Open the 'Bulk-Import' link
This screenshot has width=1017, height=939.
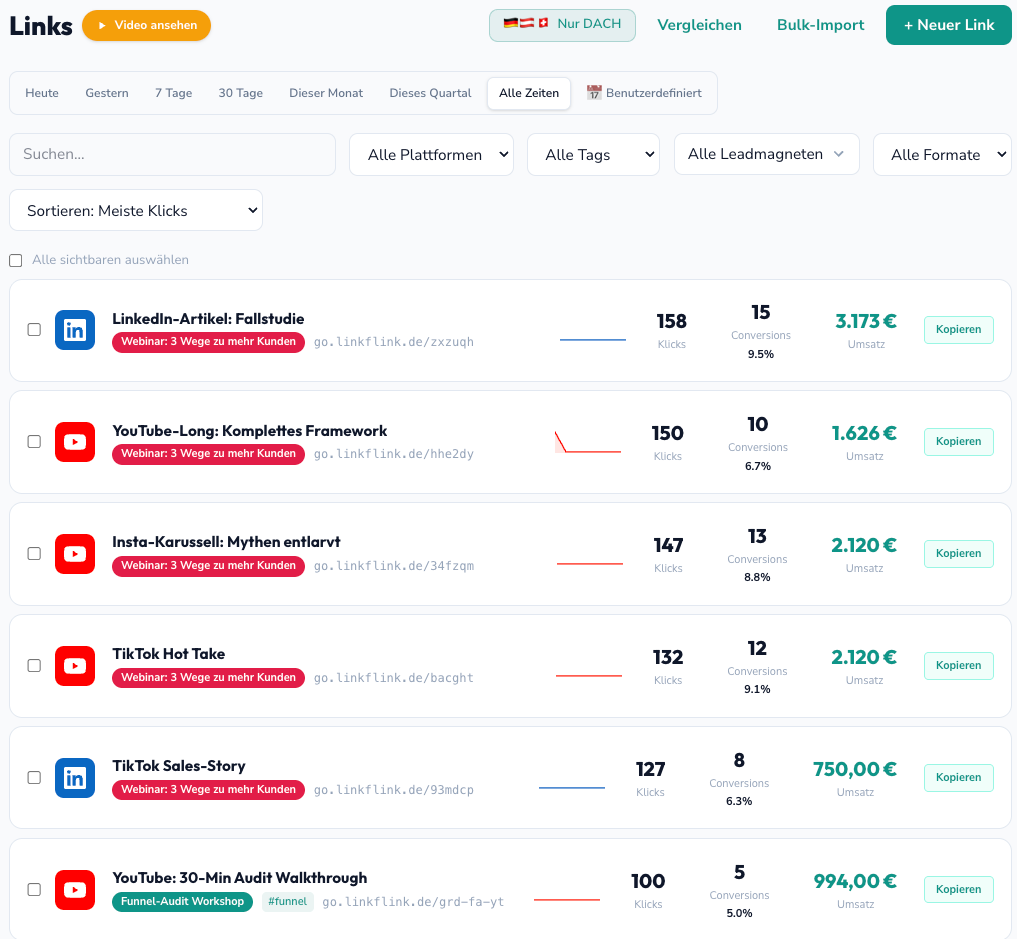[820, 25]
